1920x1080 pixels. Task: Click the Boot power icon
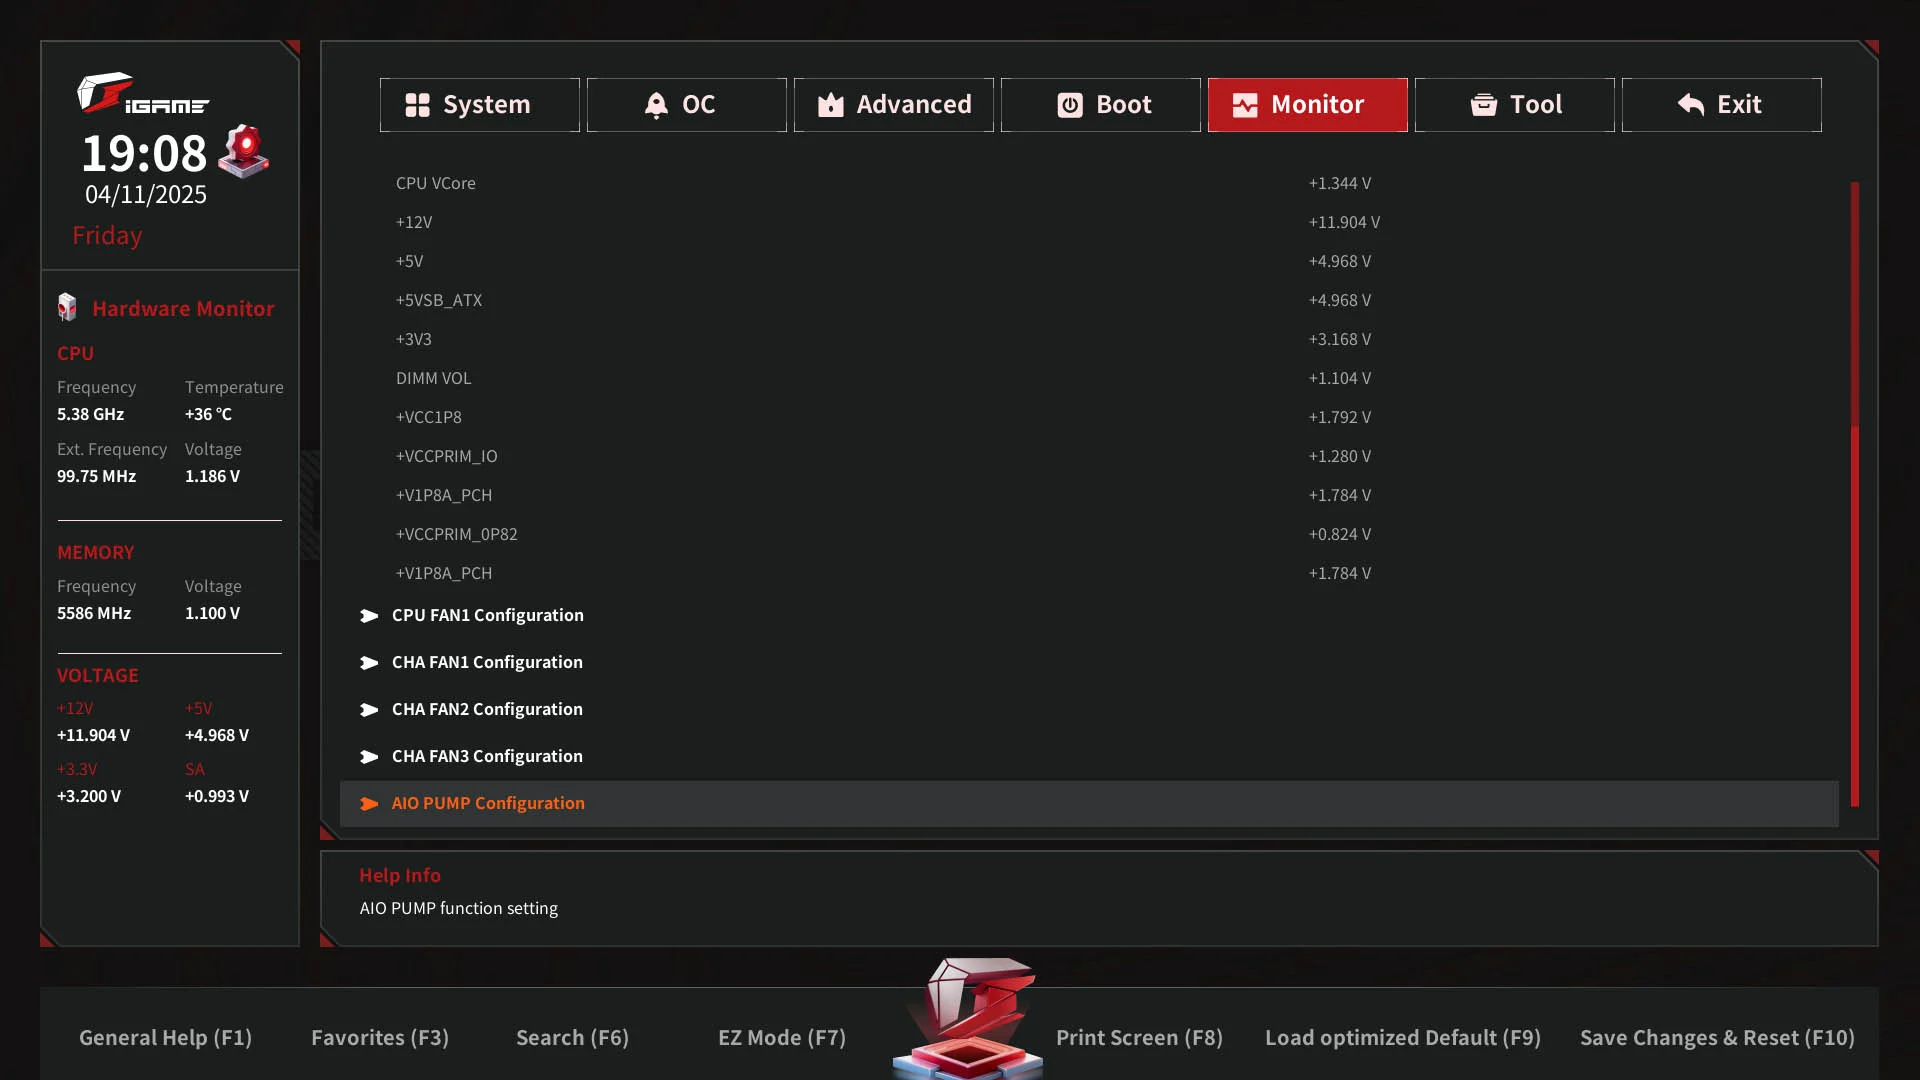coord(1070,105)
